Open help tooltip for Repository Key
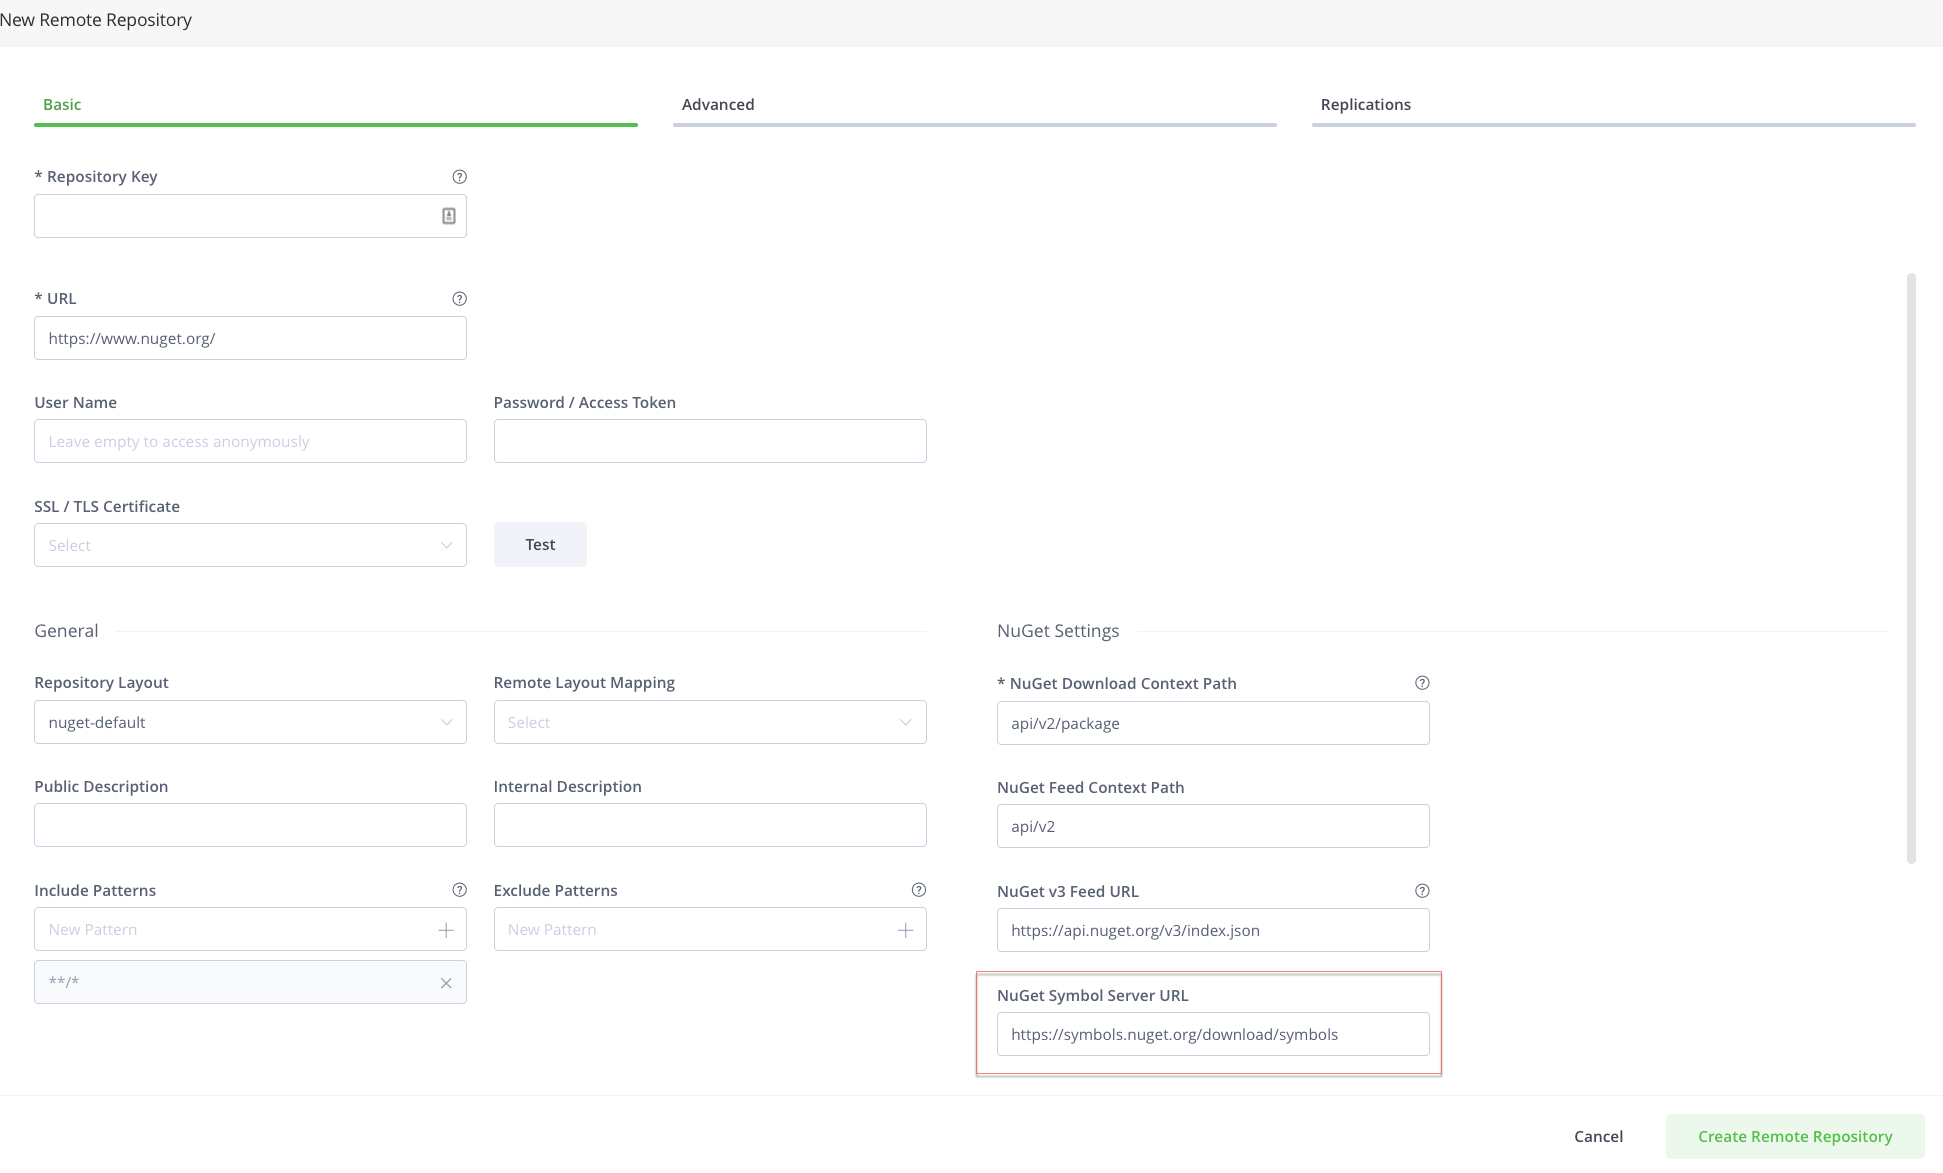 (459, 176)
